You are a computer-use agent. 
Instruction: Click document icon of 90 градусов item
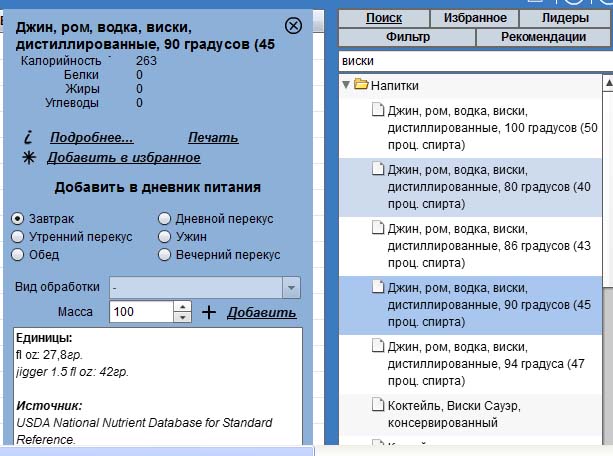(x=378, y=287)
